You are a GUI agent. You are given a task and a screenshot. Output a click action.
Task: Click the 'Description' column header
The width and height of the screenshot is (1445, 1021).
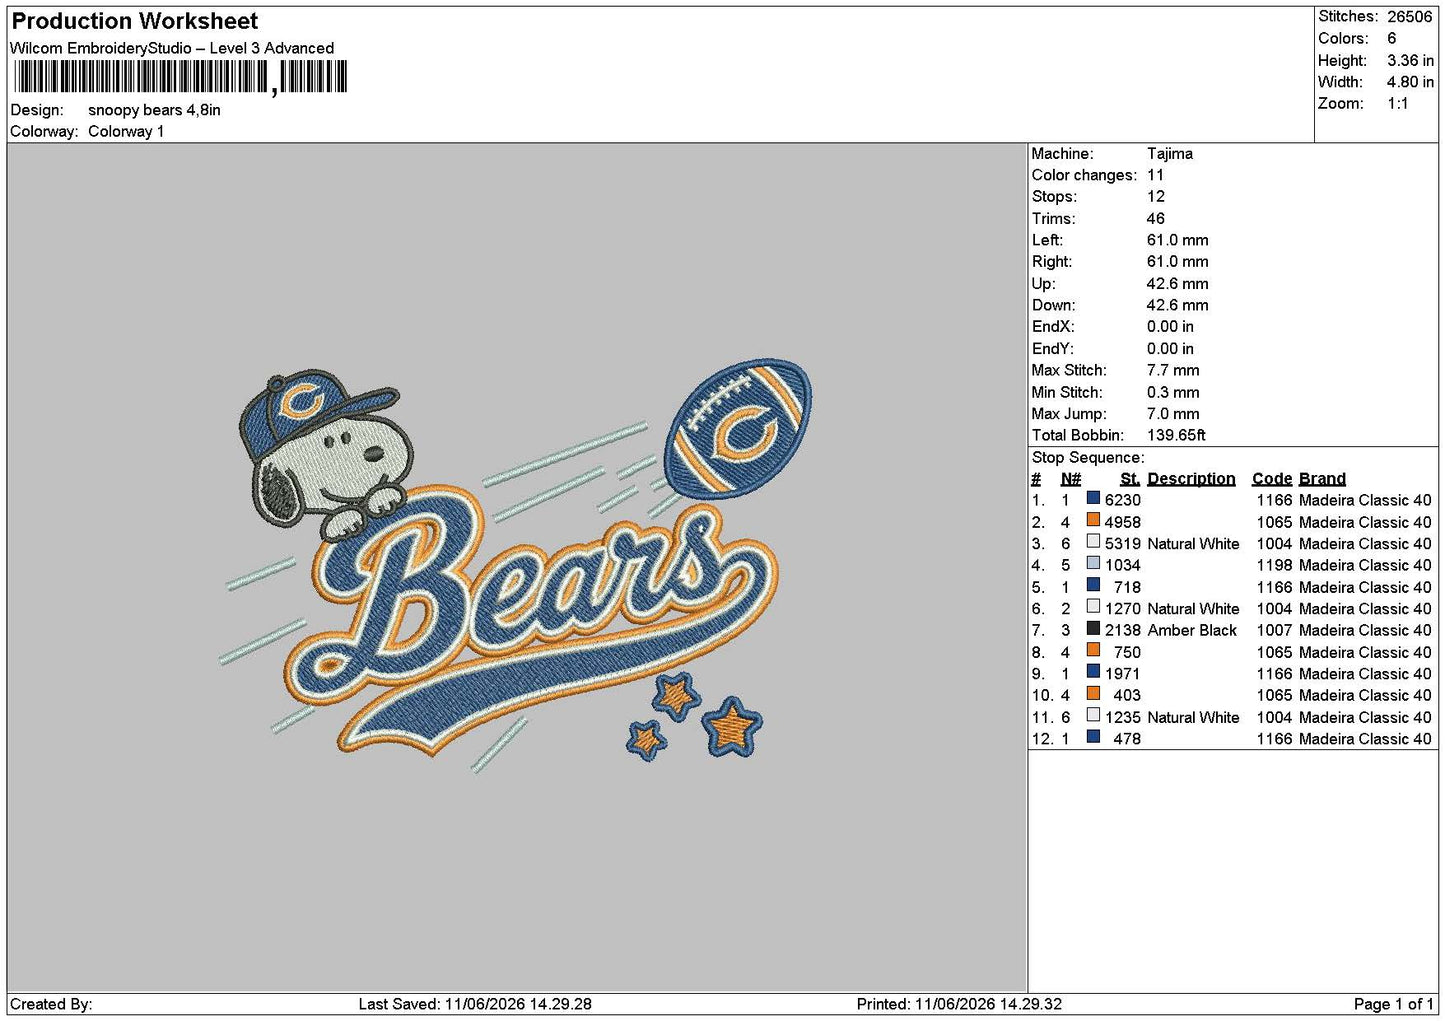[1191, 479]
